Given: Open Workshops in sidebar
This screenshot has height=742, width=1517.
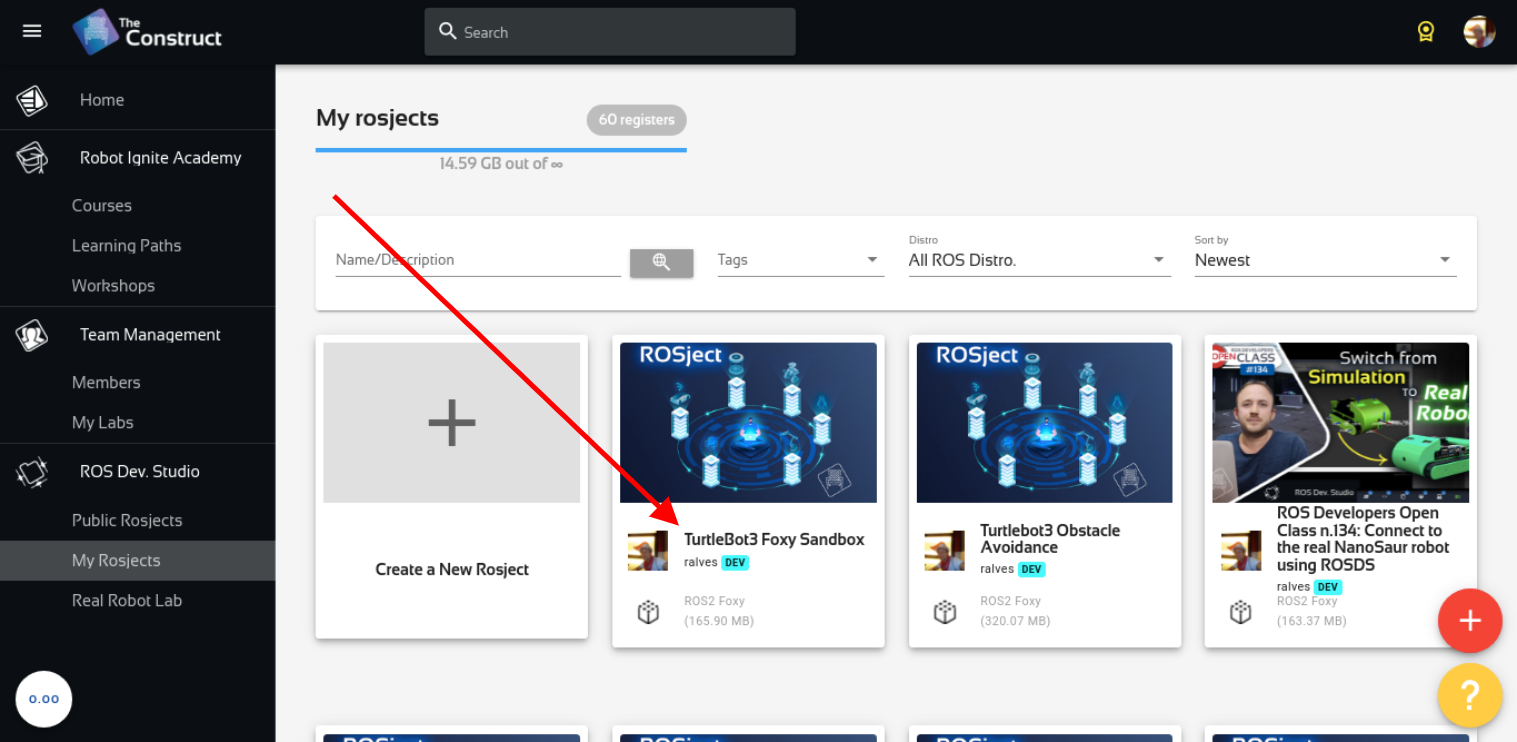Looking at the screenshot, I should 113,285.
